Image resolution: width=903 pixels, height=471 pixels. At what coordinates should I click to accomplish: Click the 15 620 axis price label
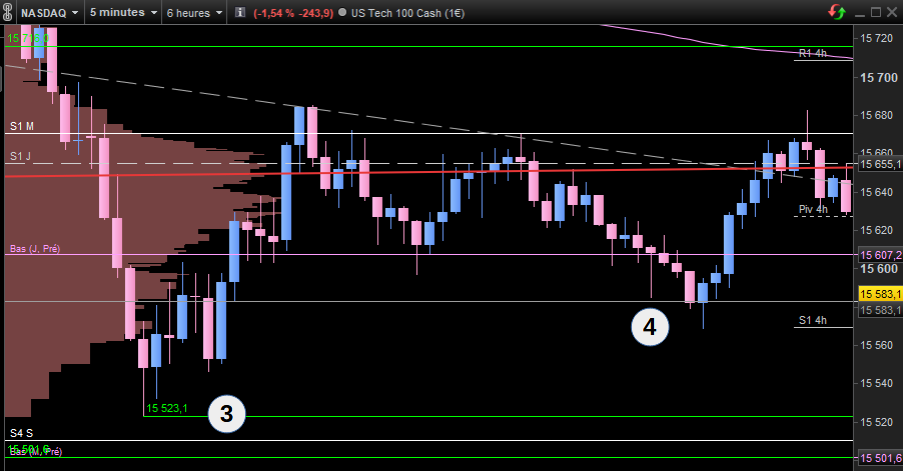pos(877,230)
